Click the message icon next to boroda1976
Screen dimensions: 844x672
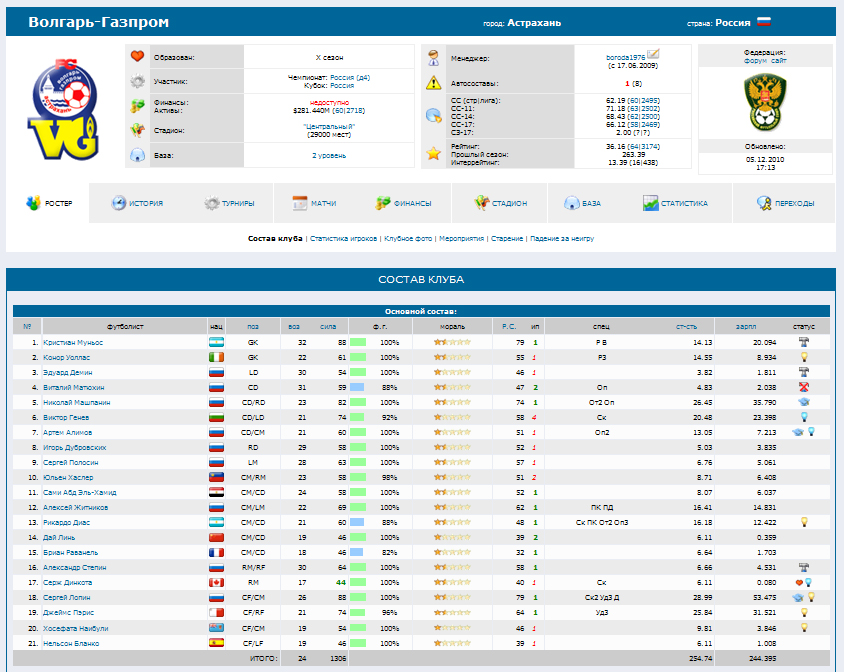pos(653,53)
